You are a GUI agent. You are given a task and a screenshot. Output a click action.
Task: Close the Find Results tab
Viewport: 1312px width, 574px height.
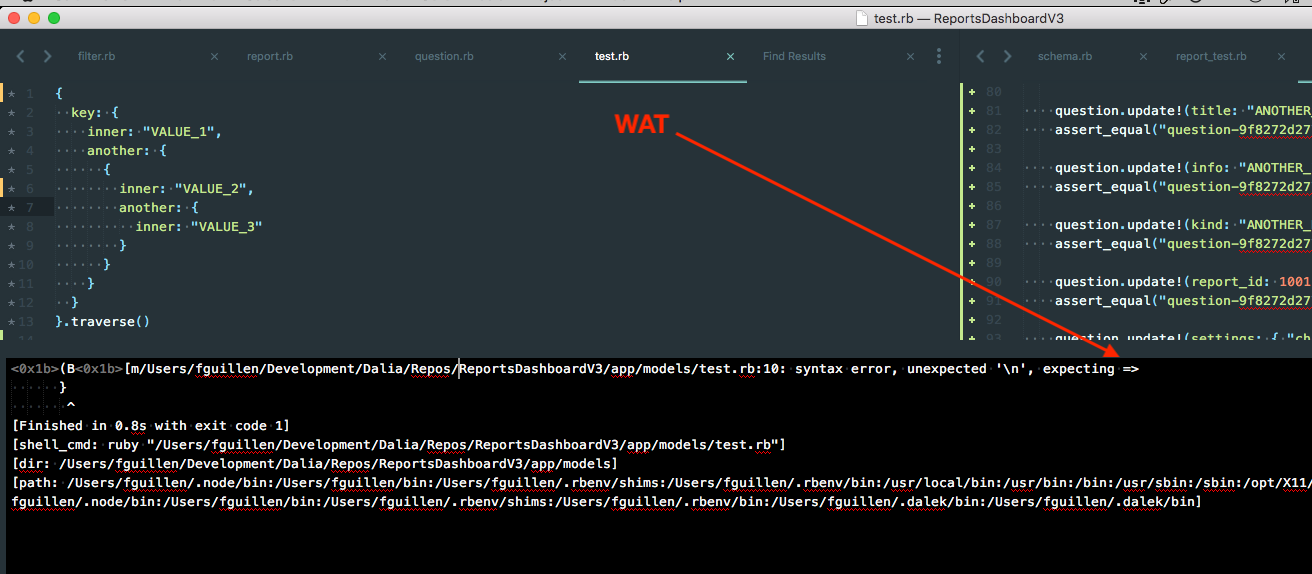tap(910, 57)
